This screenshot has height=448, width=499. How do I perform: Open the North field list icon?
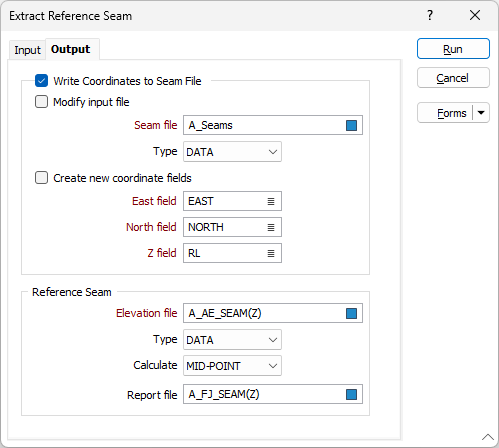click(271, 227)
